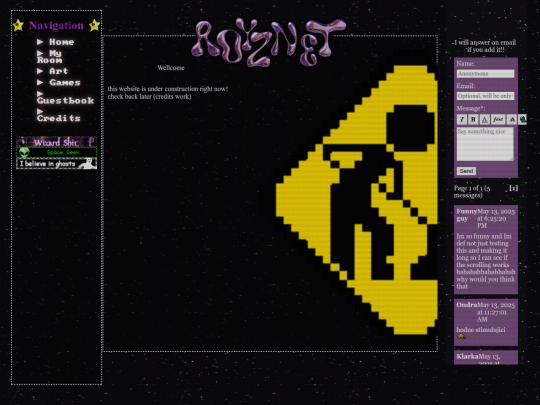Click the "hodne stimulujici" message text
This screenshot has width=540, height=405.
point(481,330)
